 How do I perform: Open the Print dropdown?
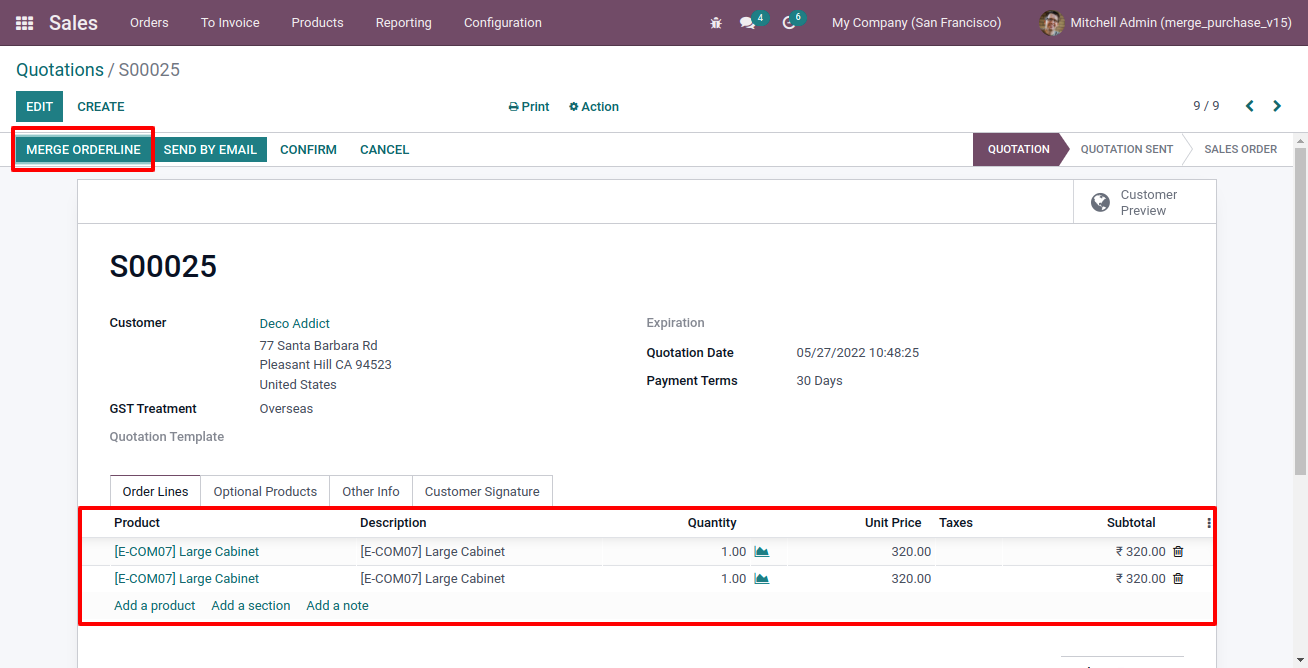(529, 107)
